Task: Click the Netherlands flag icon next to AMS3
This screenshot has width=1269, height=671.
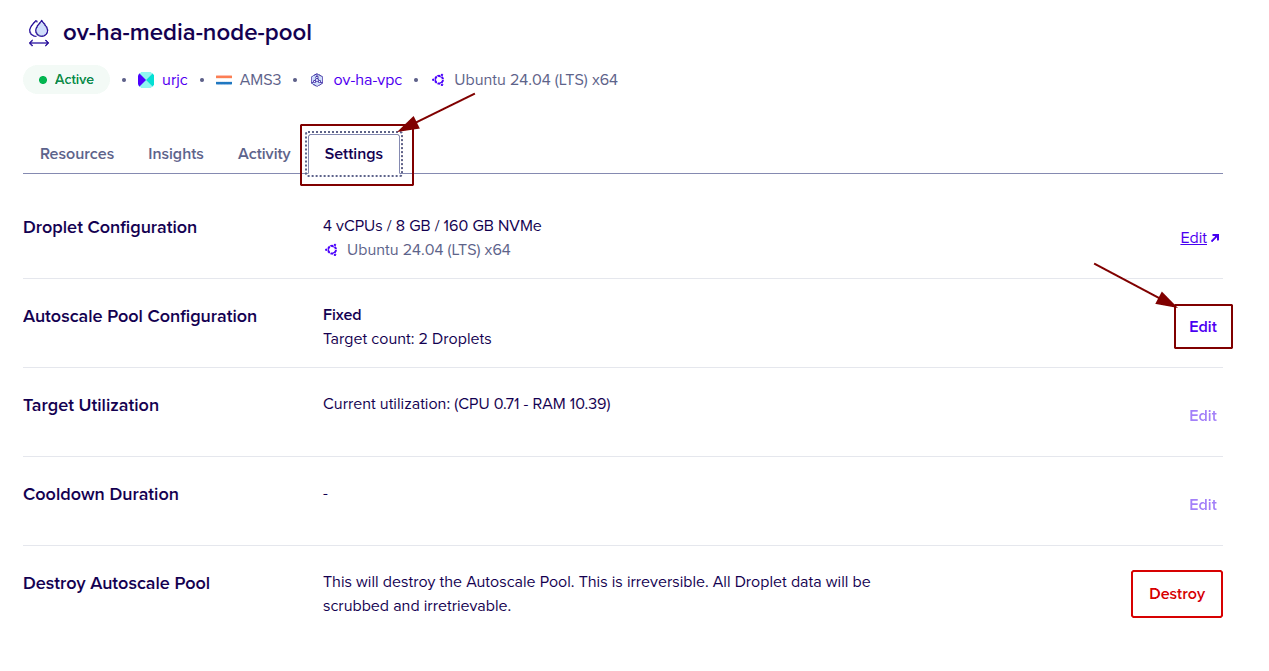Action: 222,79
